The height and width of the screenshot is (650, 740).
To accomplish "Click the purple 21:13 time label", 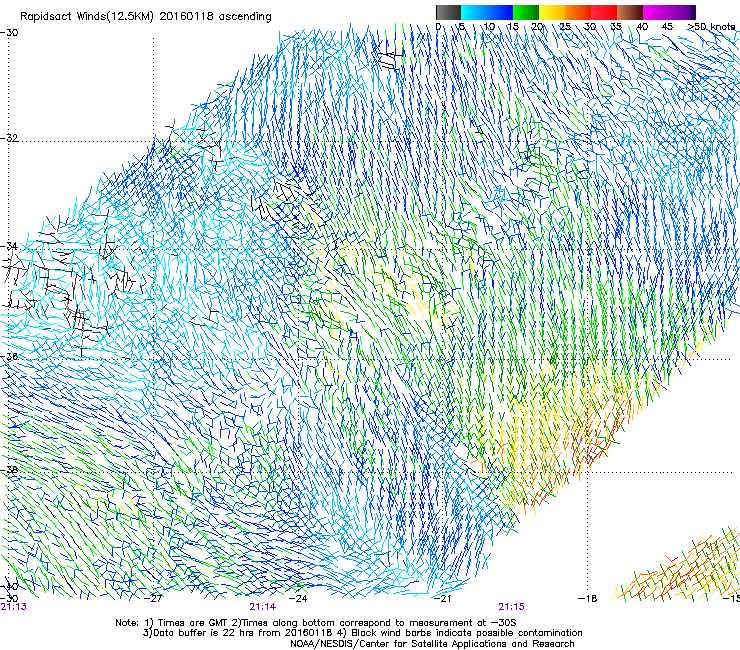I will coord(14,607).
